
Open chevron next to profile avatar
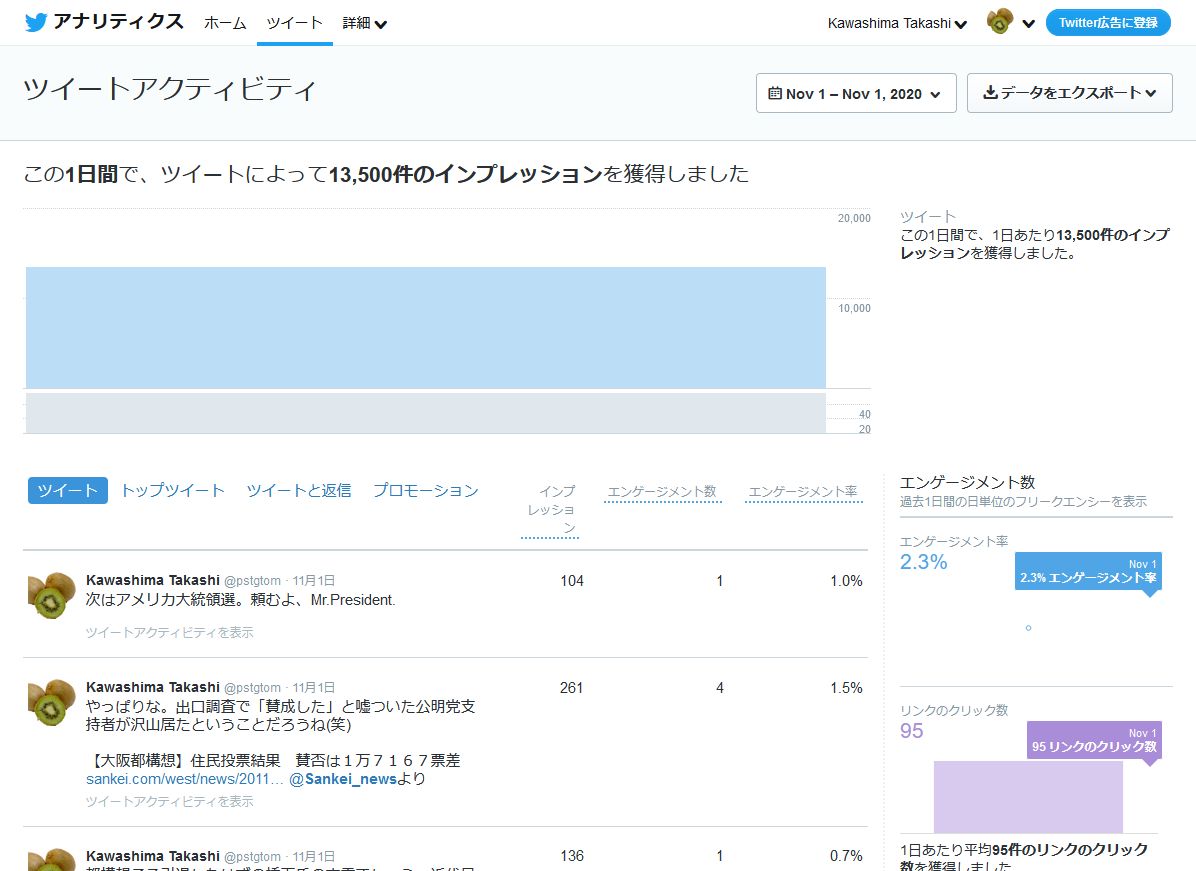(x=1028, y=24)
